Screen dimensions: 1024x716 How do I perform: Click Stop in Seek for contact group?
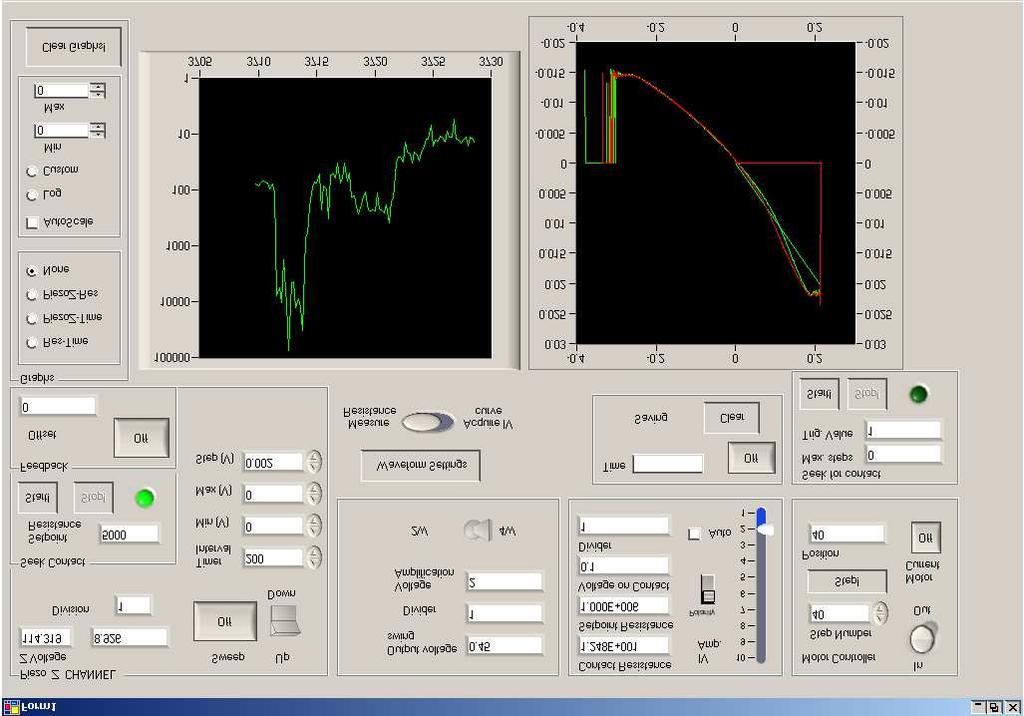pos(867,394)
